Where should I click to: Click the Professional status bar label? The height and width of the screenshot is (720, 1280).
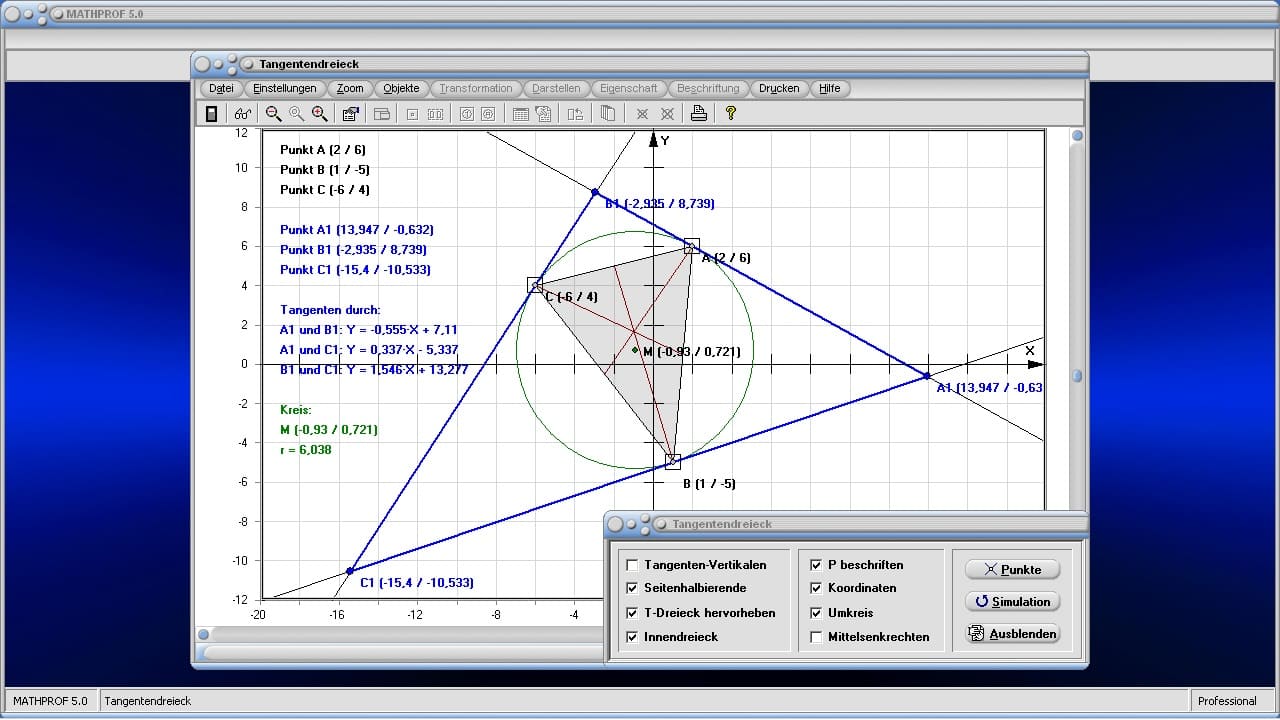click(1227, 701)
